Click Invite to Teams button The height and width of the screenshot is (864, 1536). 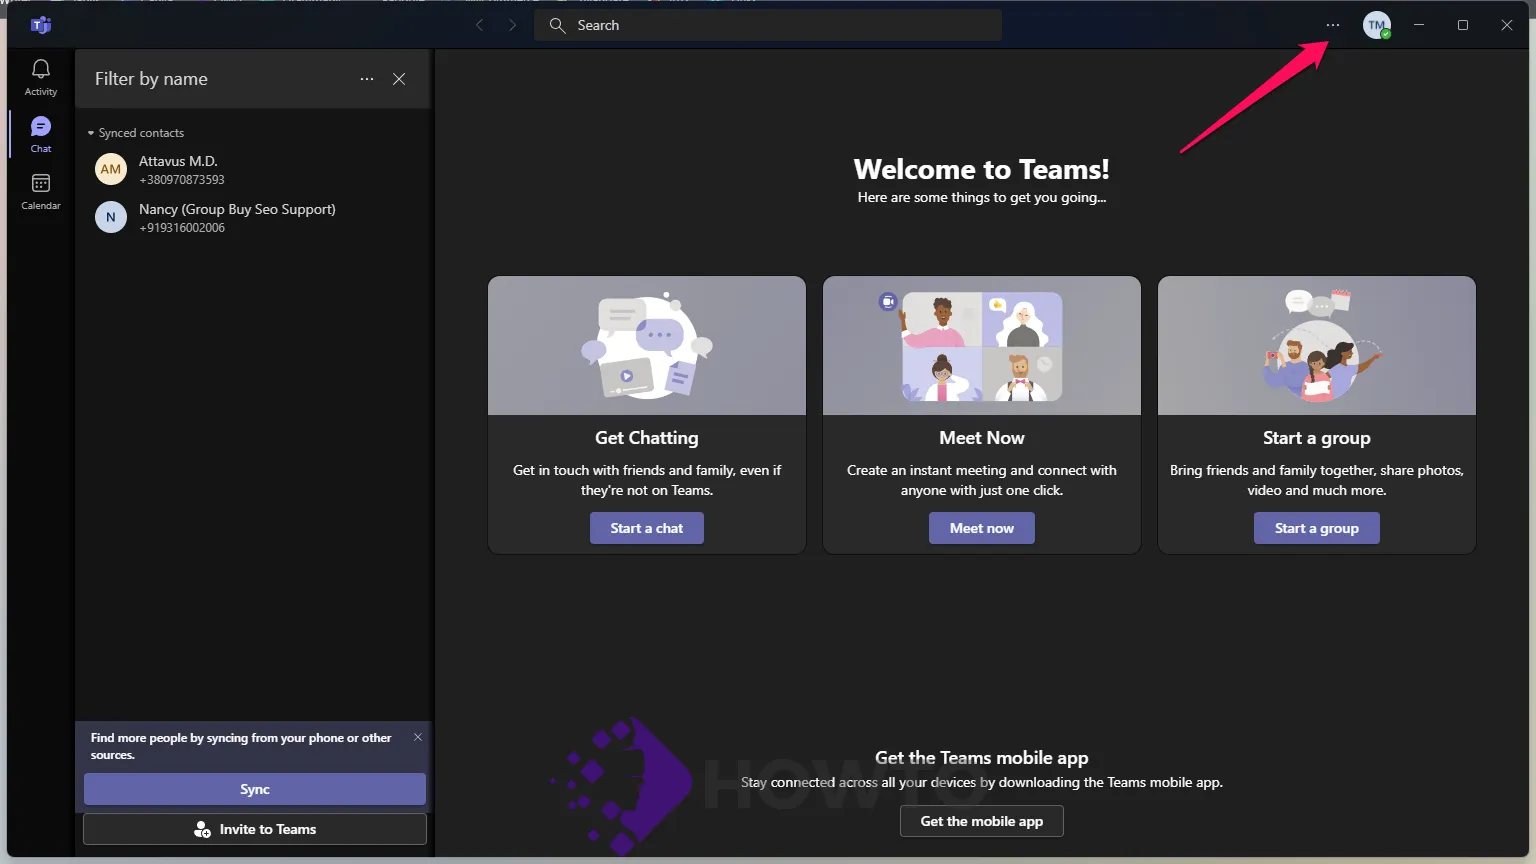255,829
